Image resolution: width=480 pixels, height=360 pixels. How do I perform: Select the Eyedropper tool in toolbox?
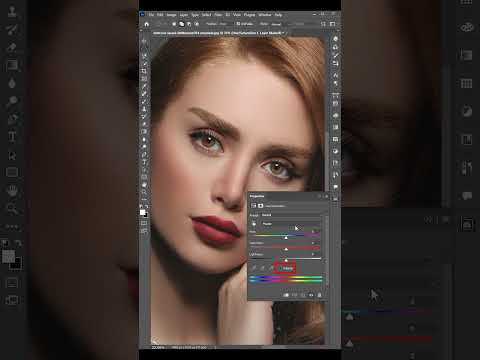coord(144,86)
